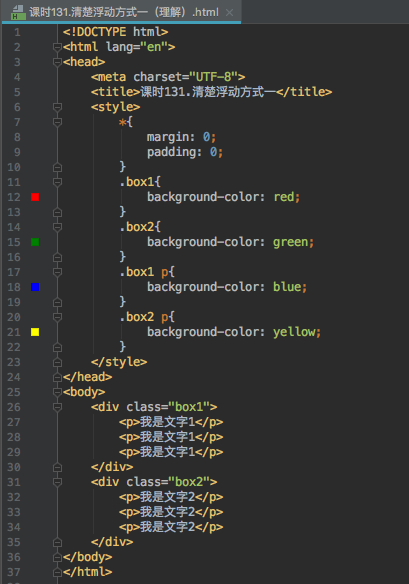Viewport: 409px width, 584px height.
Task: Click the class="box2" attribute
Action: point(168,482)
